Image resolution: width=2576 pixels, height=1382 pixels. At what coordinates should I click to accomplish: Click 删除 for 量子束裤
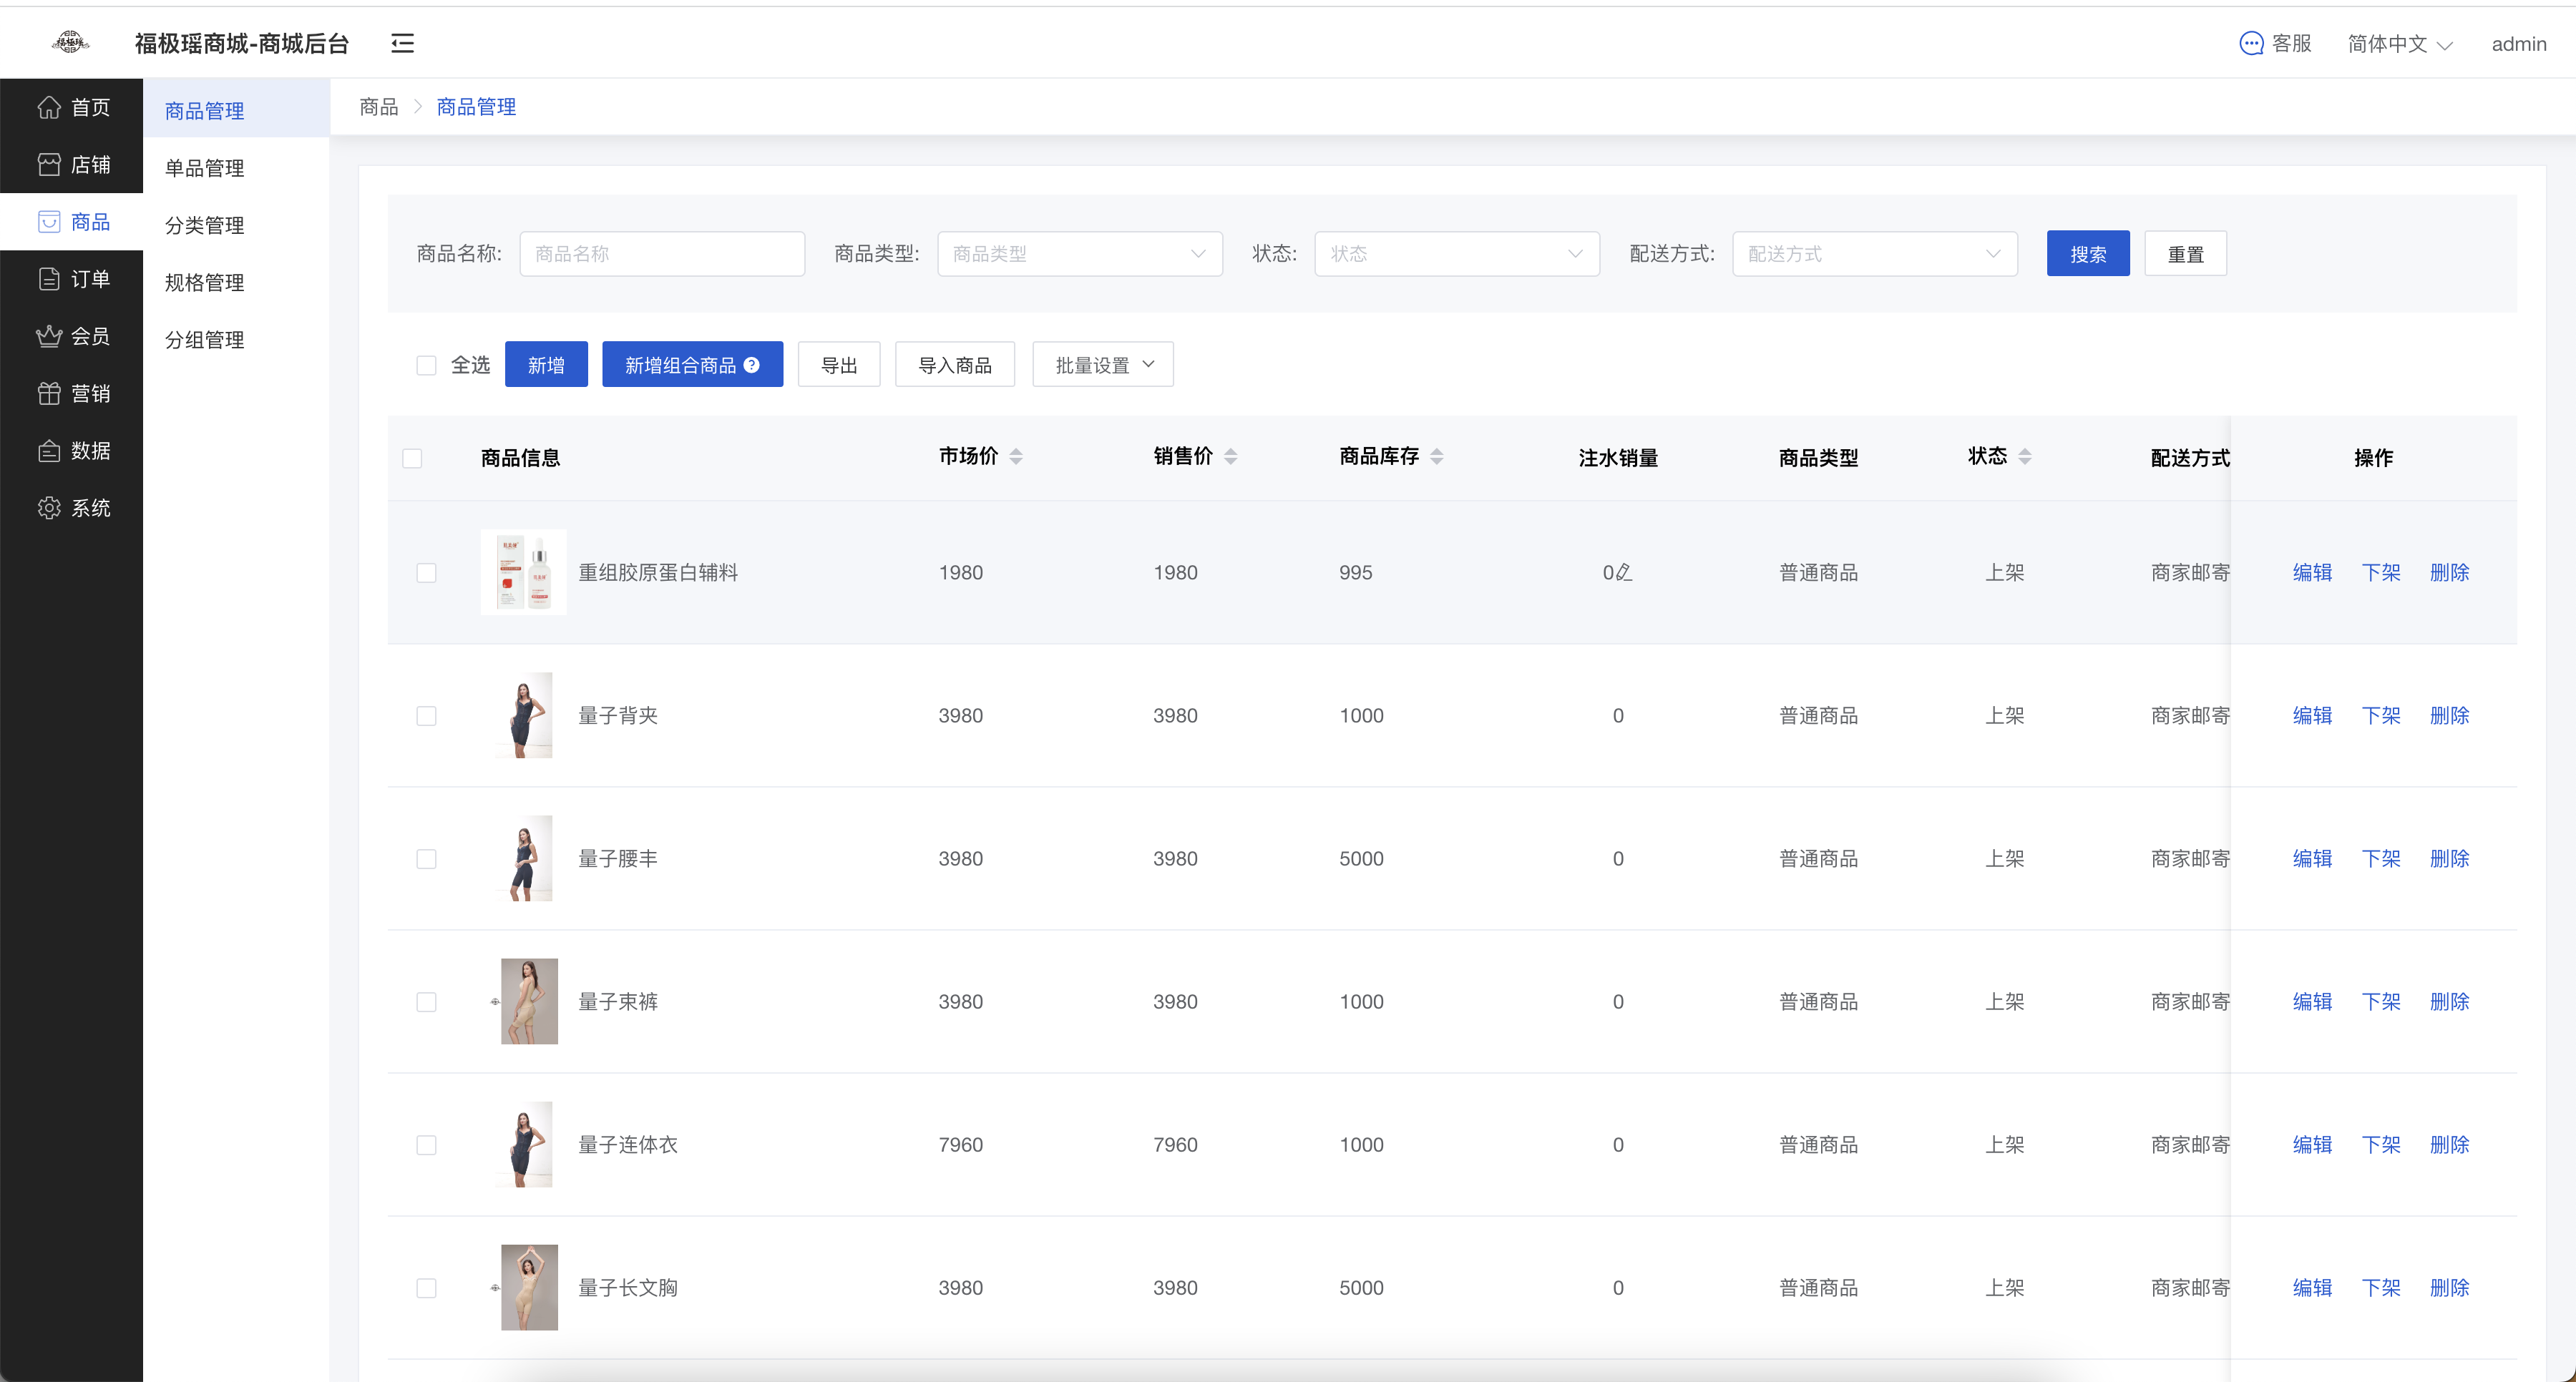pos(2449,1001)
